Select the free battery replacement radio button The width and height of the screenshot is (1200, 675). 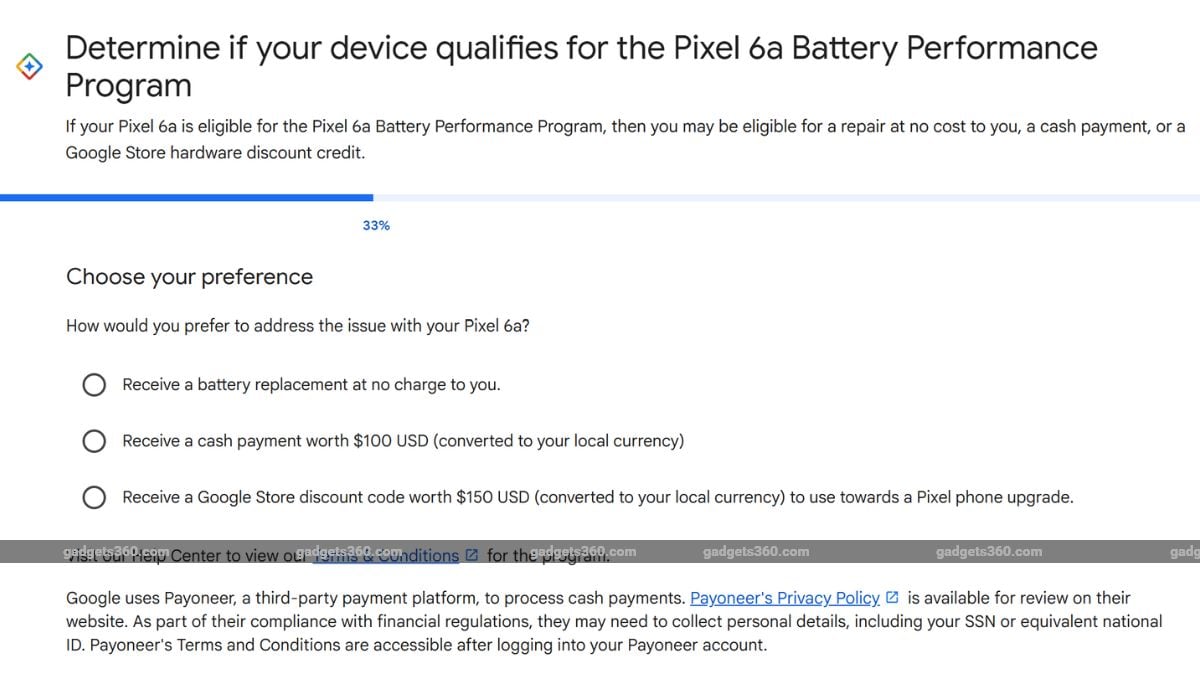tap(94, 385)
